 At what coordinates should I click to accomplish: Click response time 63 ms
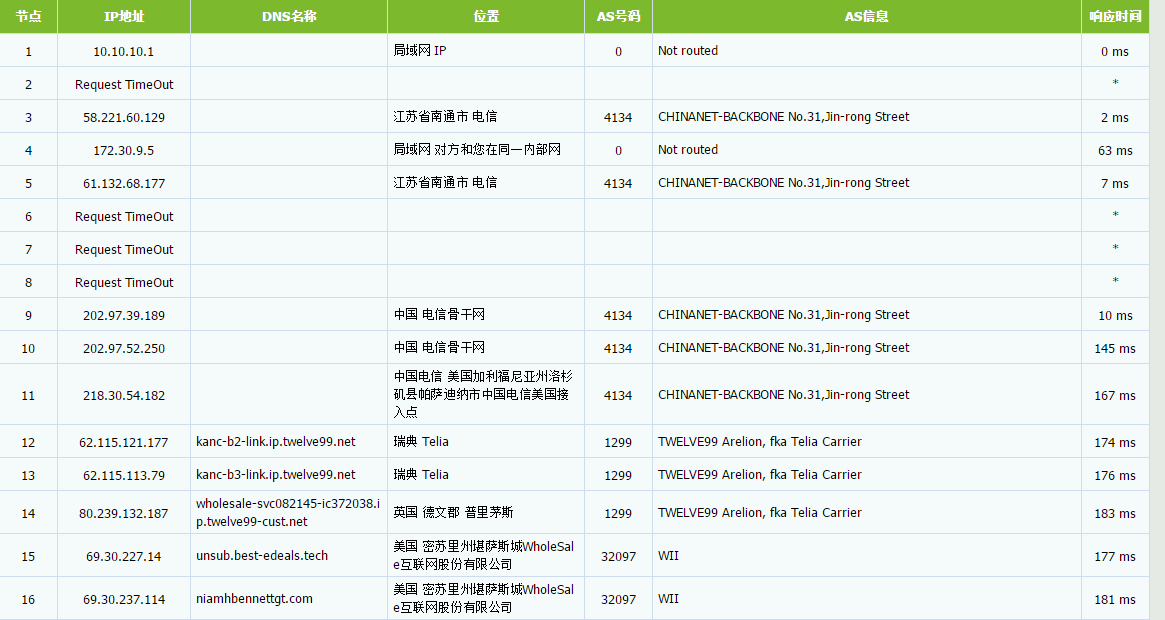(1115, 150)
